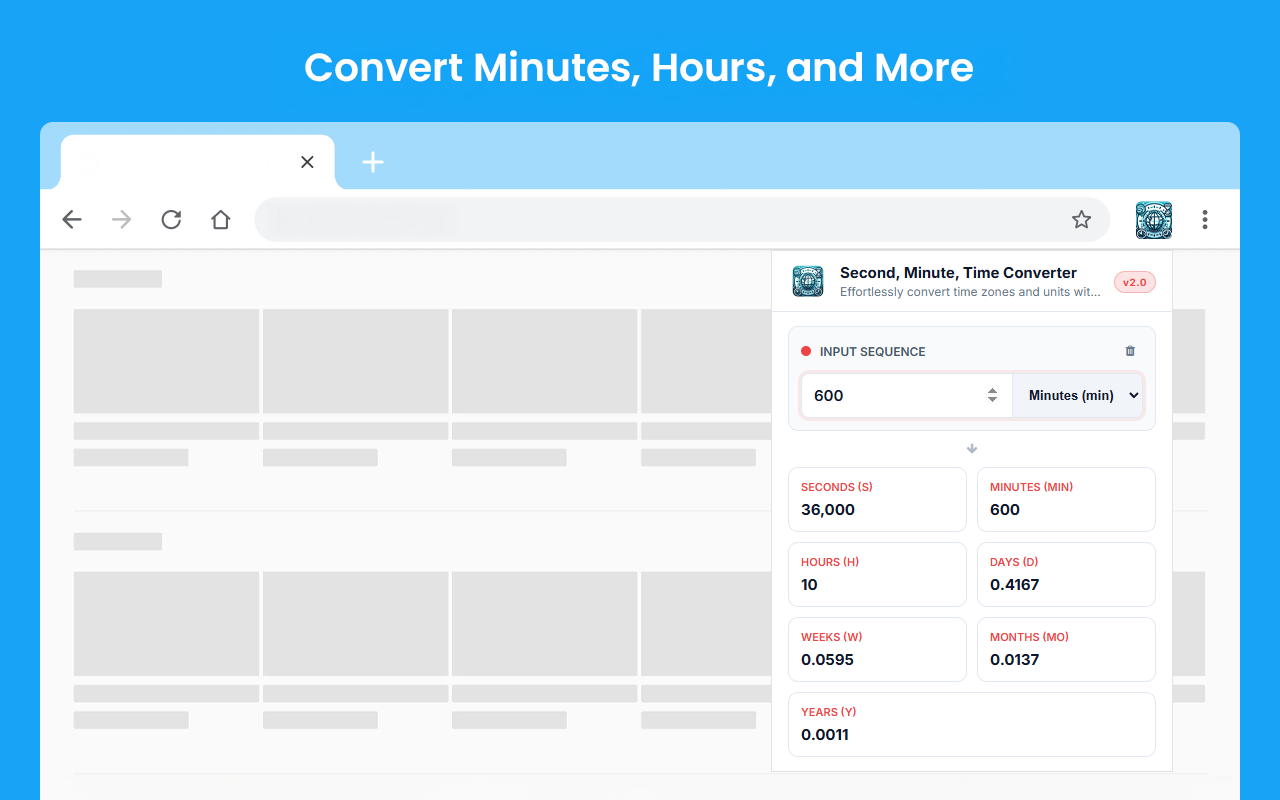Click the browser address bar
The image size is (1280, 800).
coord(682,220)
